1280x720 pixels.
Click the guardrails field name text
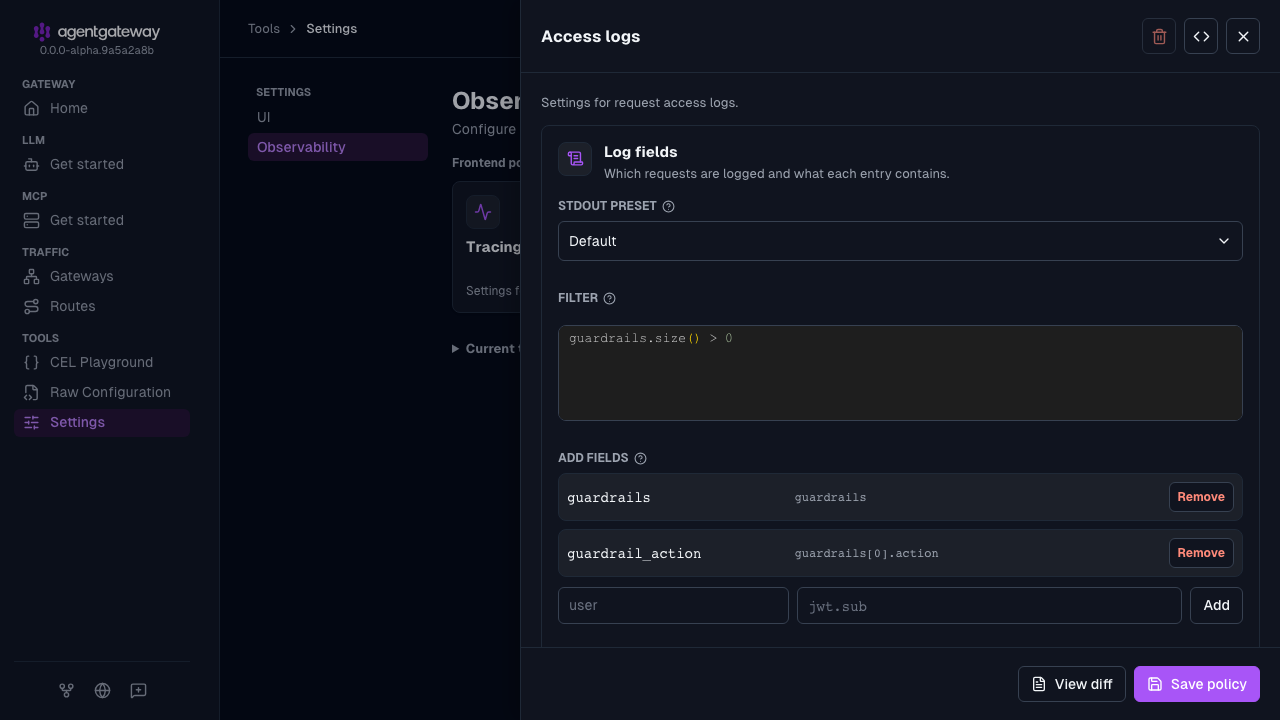tap(609, 497)
